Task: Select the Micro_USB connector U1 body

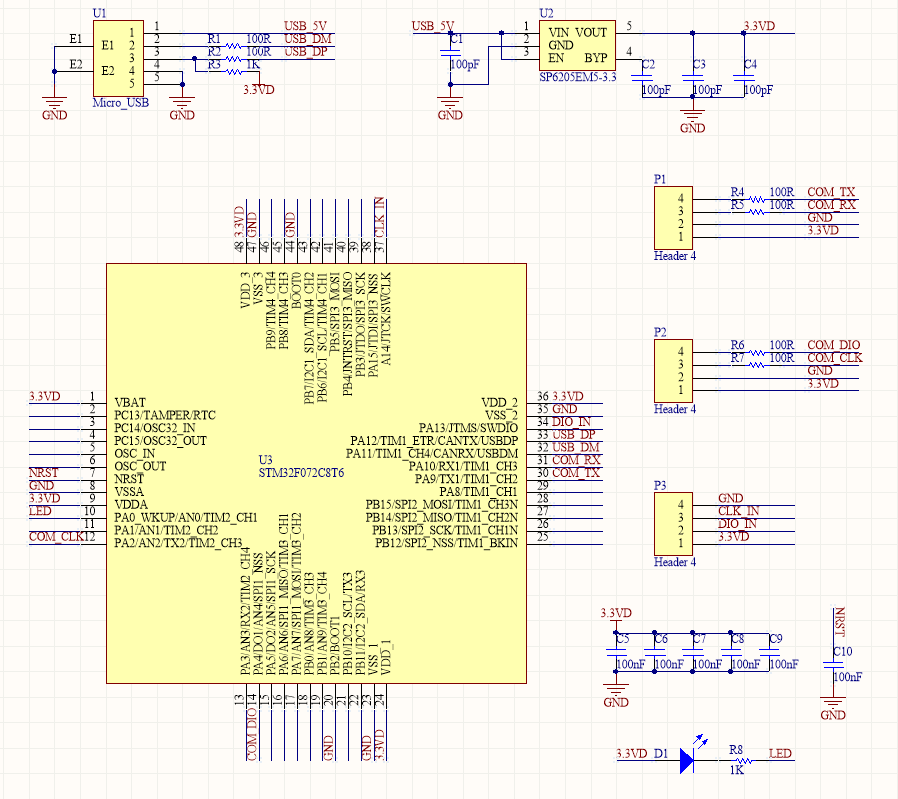Action: 118,58
